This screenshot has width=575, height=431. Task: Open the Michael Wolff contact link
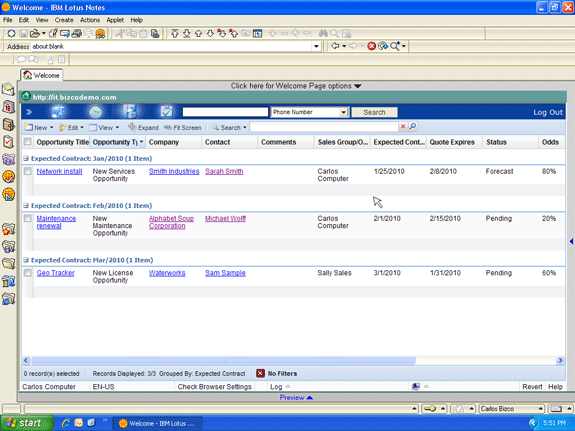click(x=225, y=219)
